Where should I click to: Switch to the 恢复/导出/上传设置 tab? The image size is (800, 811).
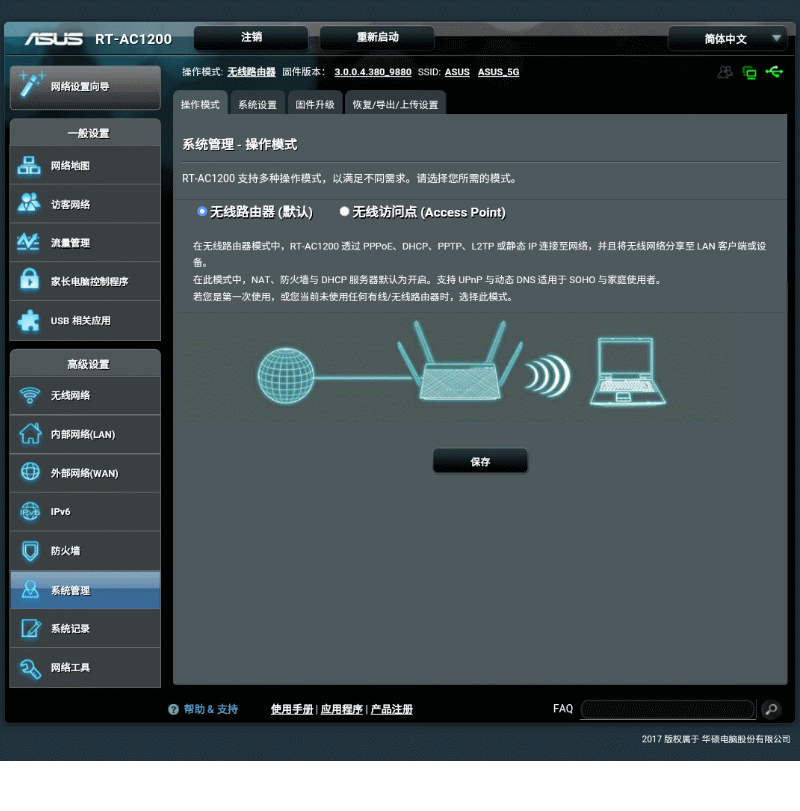coord(395,103)
